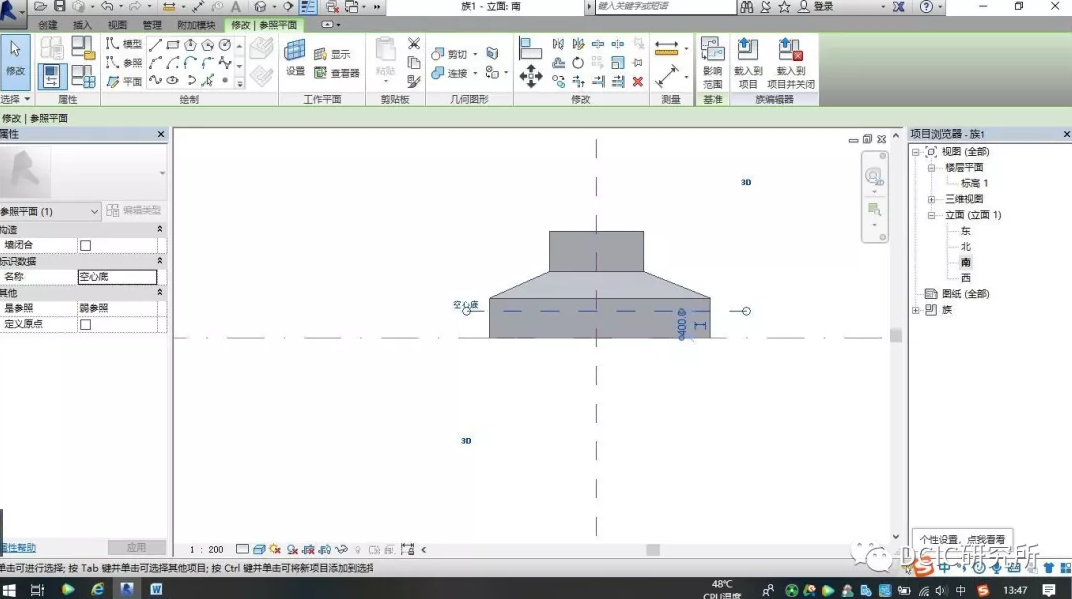The width and height of the screenshot is (1072, 599).
Task: Collapse the 楼层平面 tree node
Action: click(931, 168)
